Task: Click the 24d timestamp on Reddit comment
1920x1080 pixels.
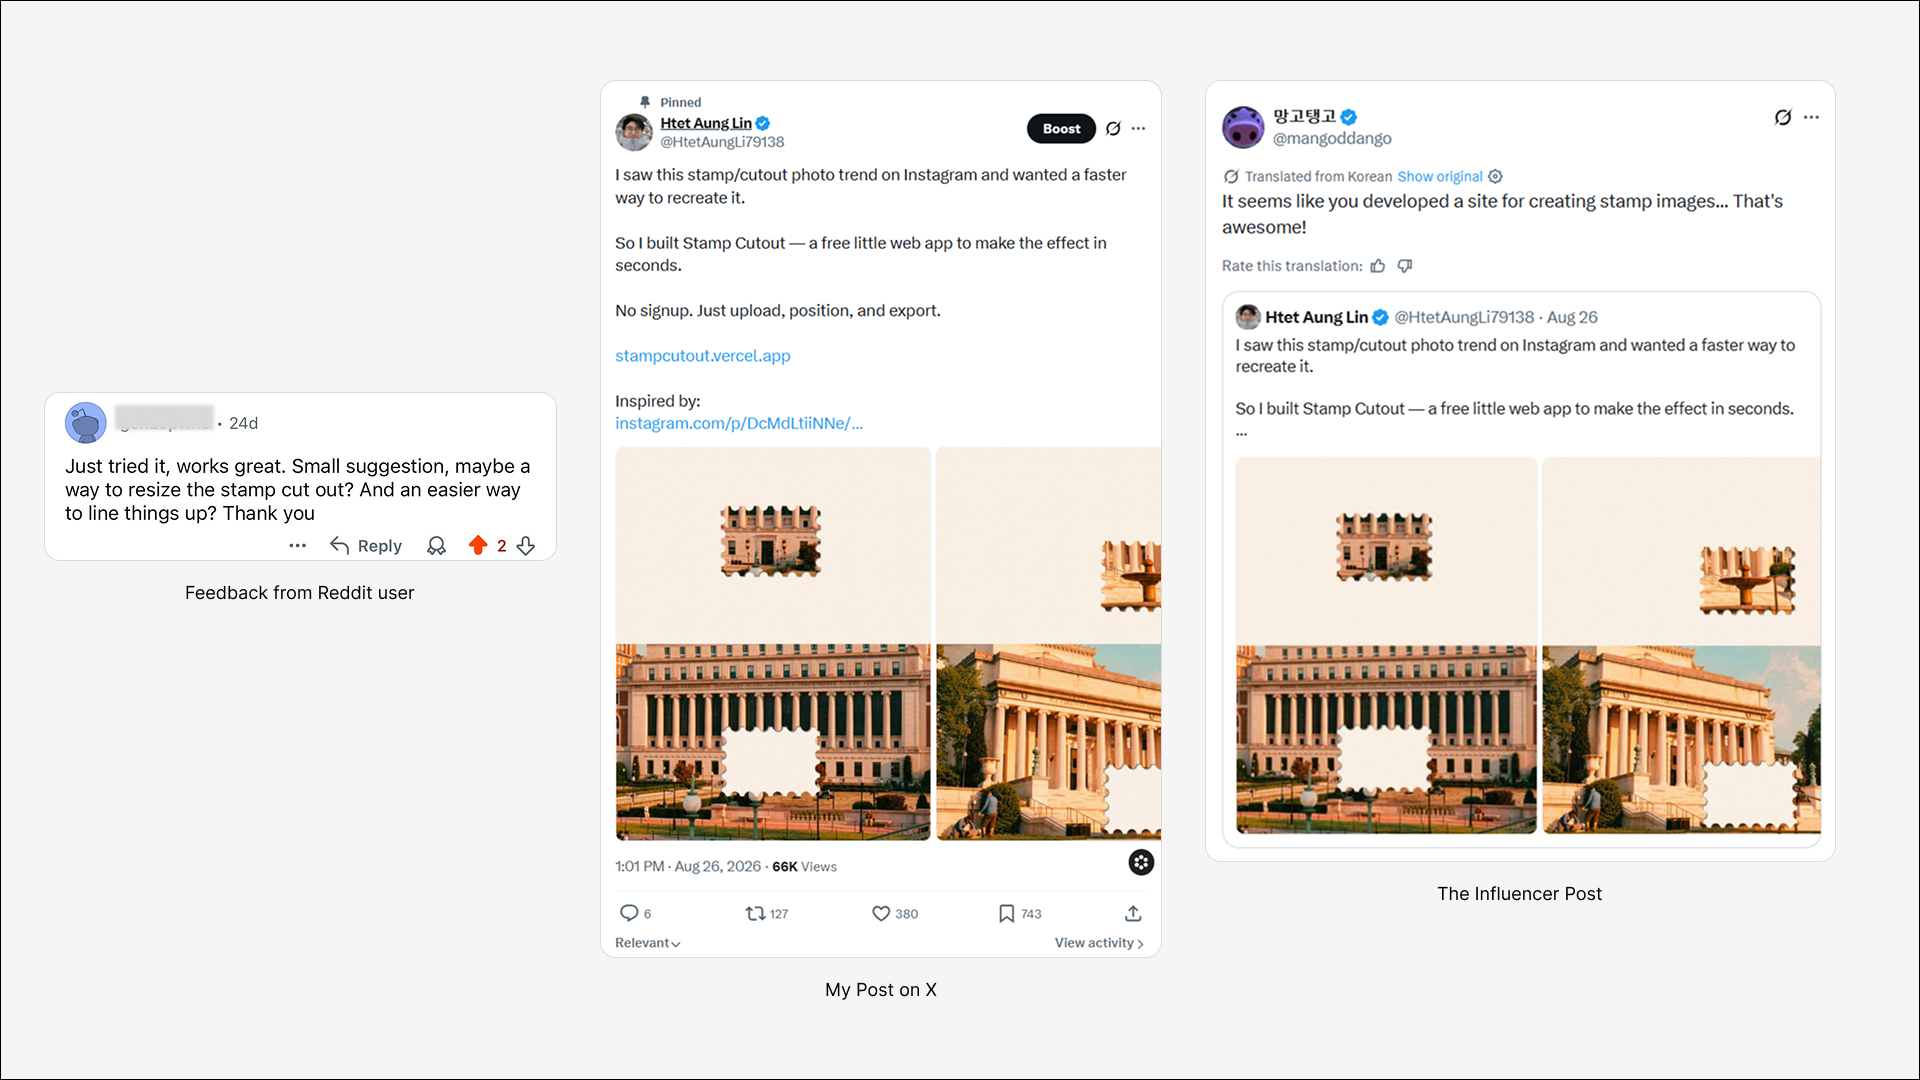Action: (243, 423)
